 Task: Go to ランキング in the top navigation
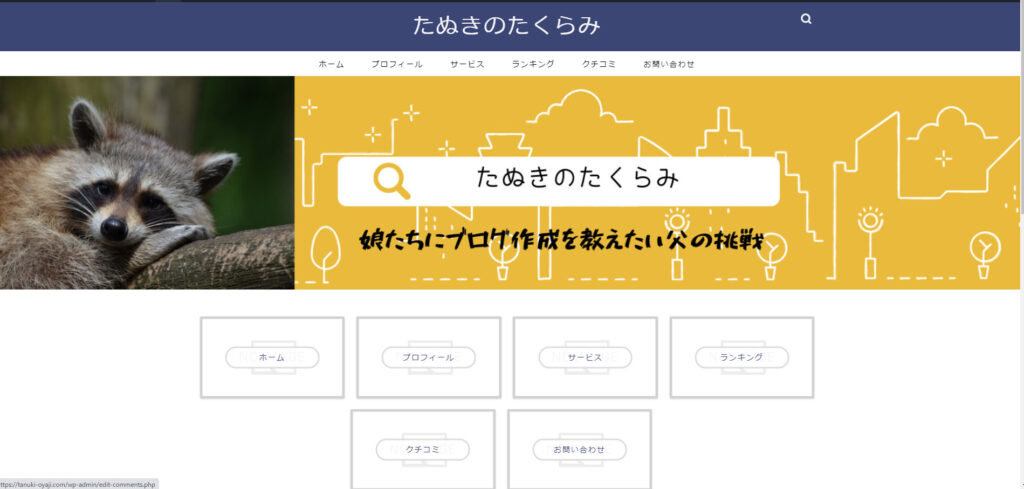533,64
